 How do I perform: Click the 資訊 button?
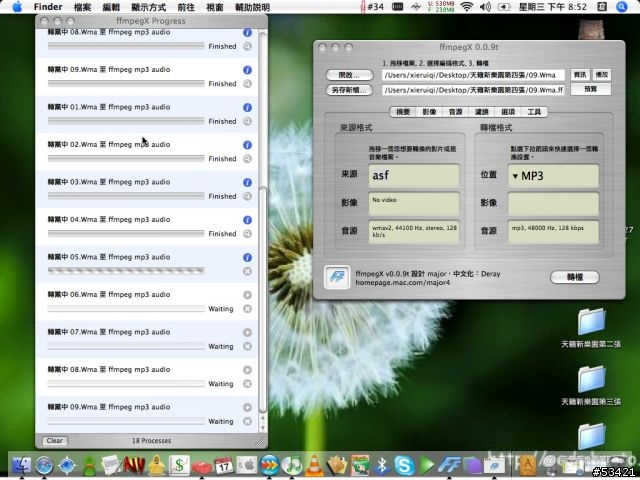580,75
